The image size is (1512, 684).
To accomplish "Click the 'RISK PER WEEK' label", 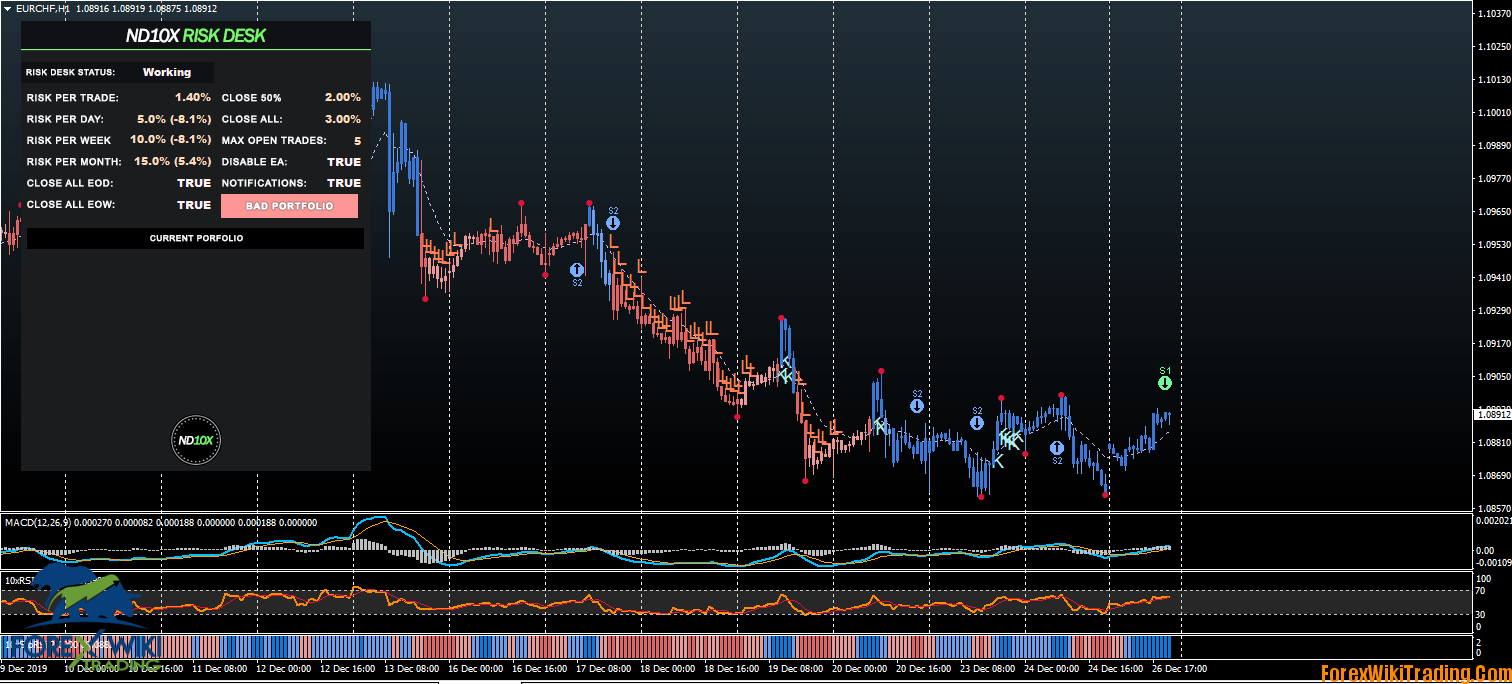I will pos(69,141).
